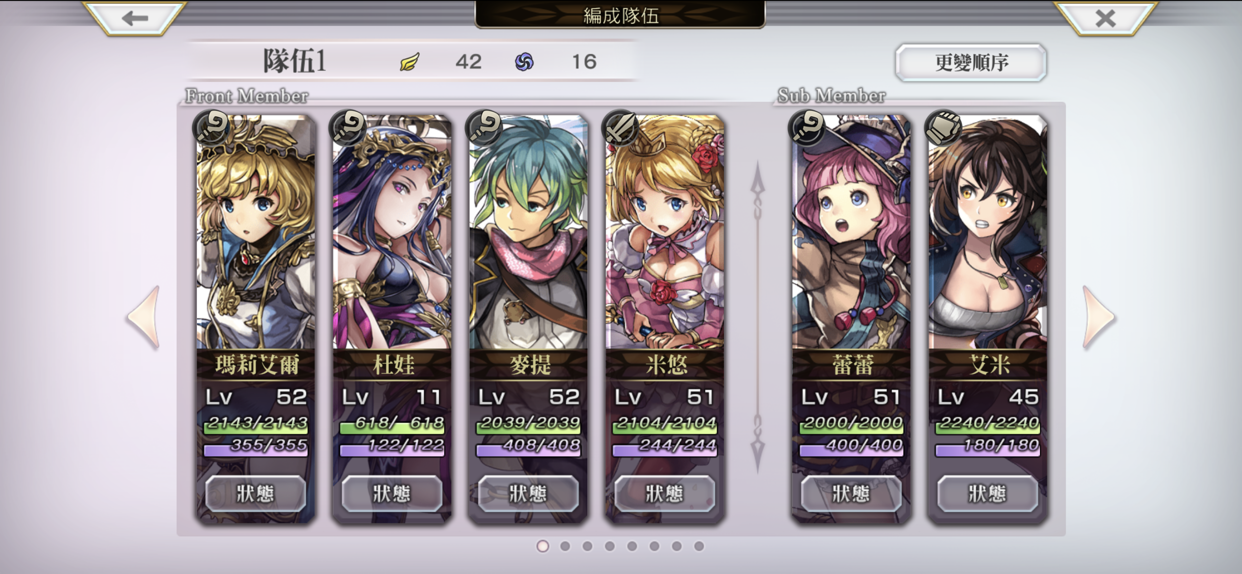Image resolution: width=1242 pixels, height=574 pixels.
Task: Close the team formation screen
Action: tap(1105, 17)
